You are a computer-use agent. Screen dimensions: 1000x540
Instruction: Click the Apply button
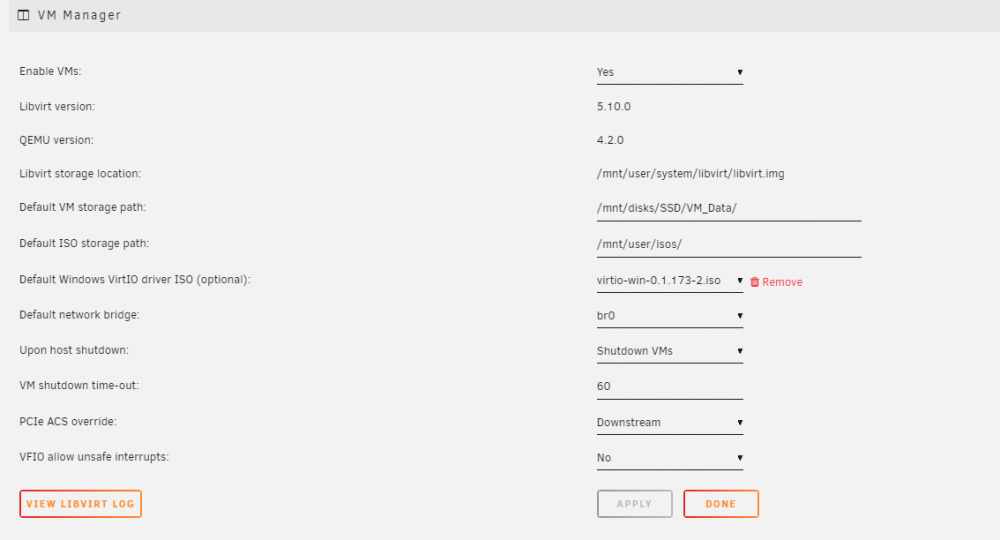[635, 504]
